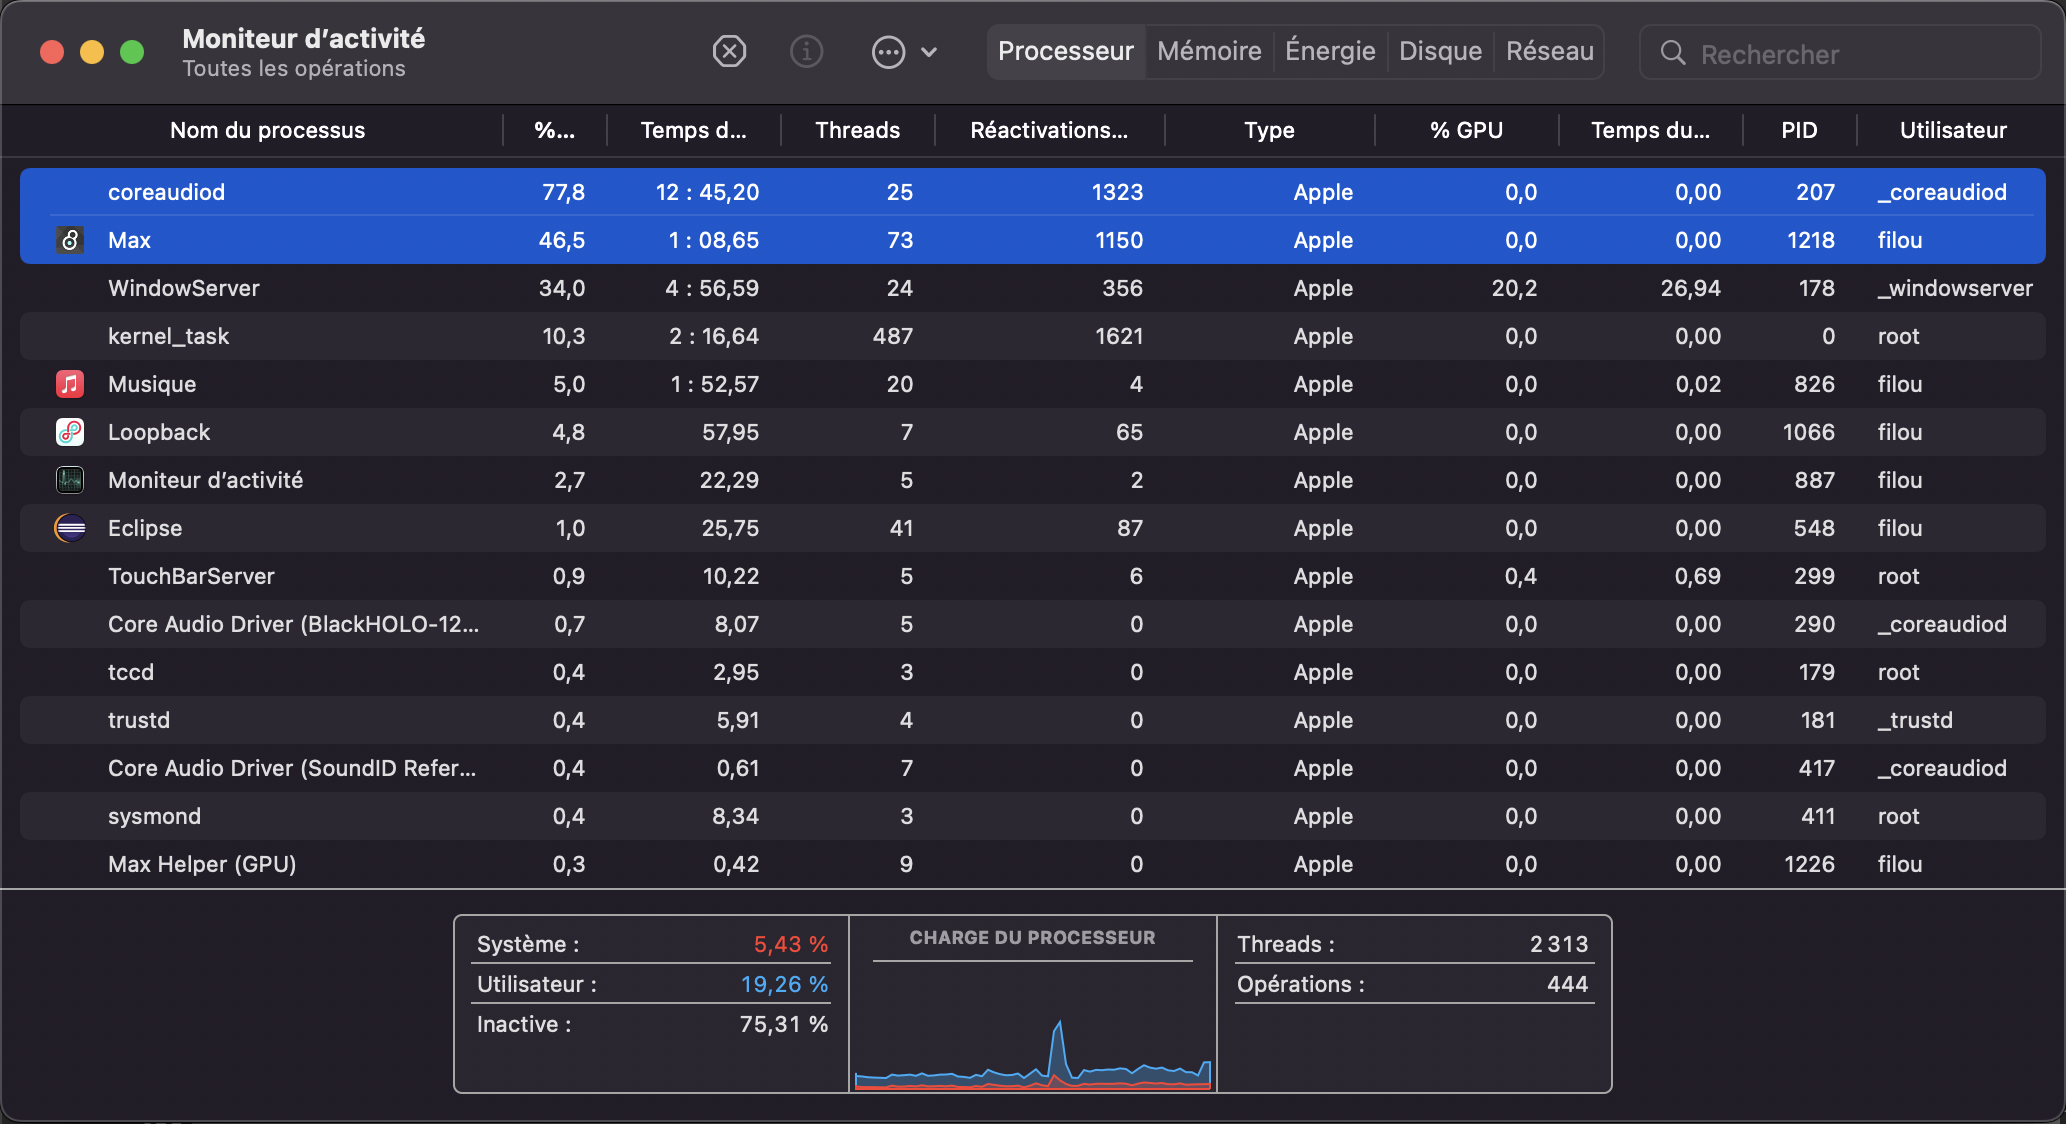
Task: Sort by Type column header
Action: click(x=1269, y=130)
